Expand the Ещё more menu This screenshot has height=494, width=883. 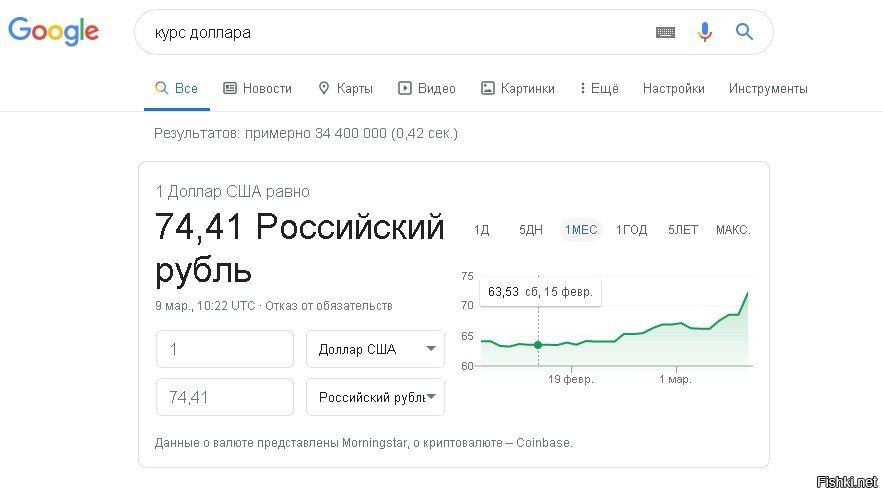coord(599,88)
